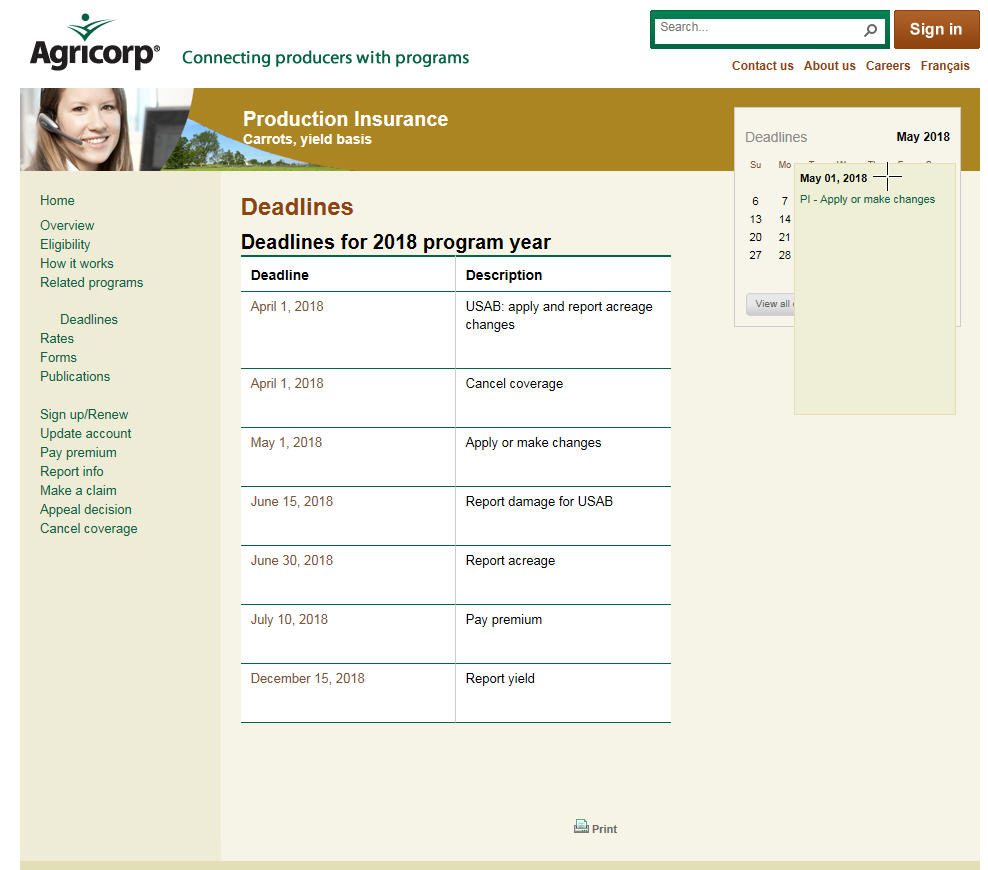This screenshot has height=870, width=988.
Task: Open the Publications page
Action: tap(75, 376)
